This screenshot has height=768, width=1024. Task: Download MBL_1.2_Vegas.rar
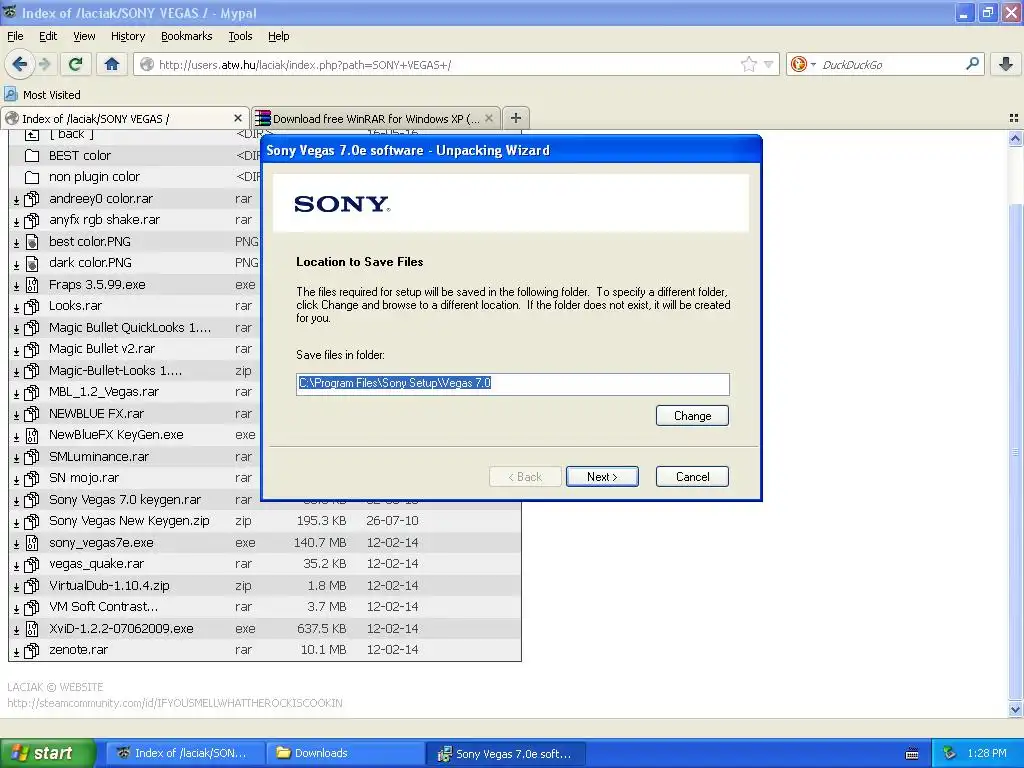(104, 392)
